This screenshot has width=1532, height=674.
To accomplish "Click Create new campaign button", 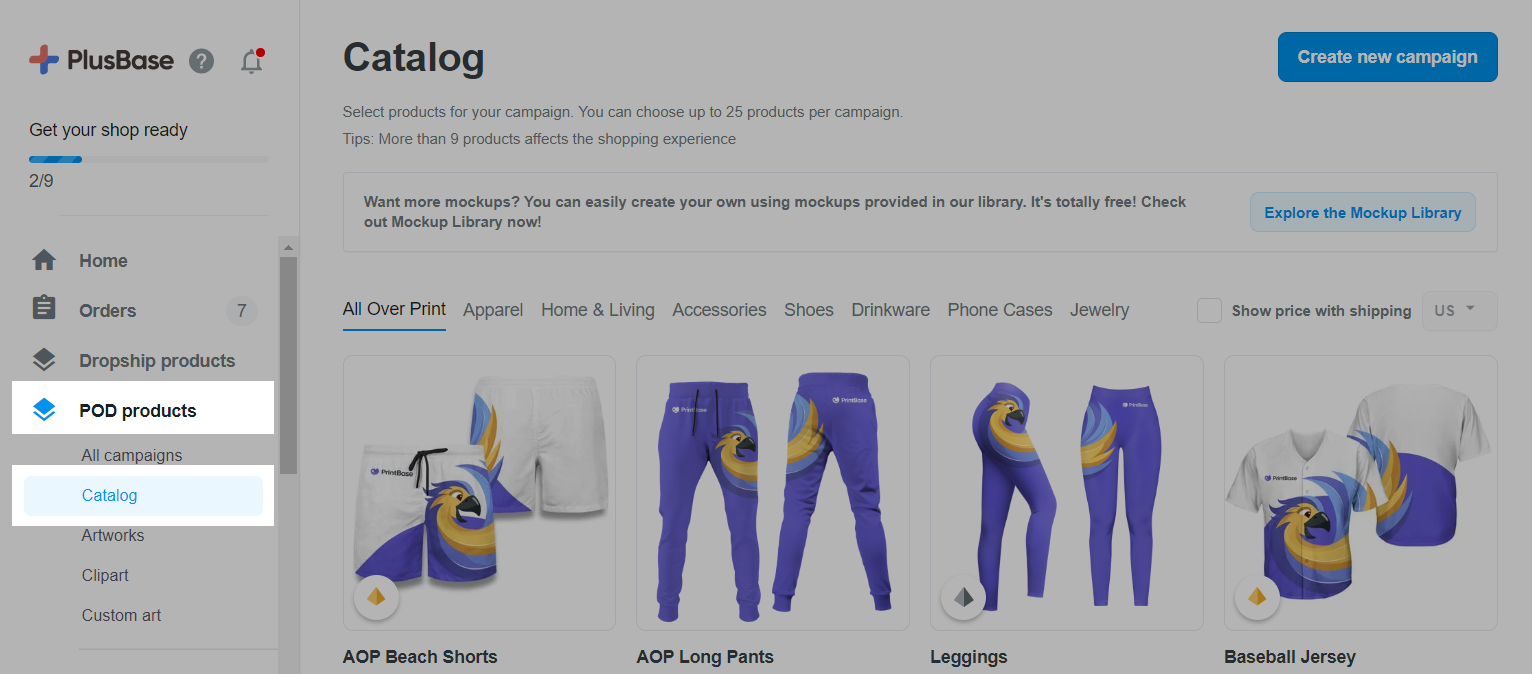I will pos(1387,57).
